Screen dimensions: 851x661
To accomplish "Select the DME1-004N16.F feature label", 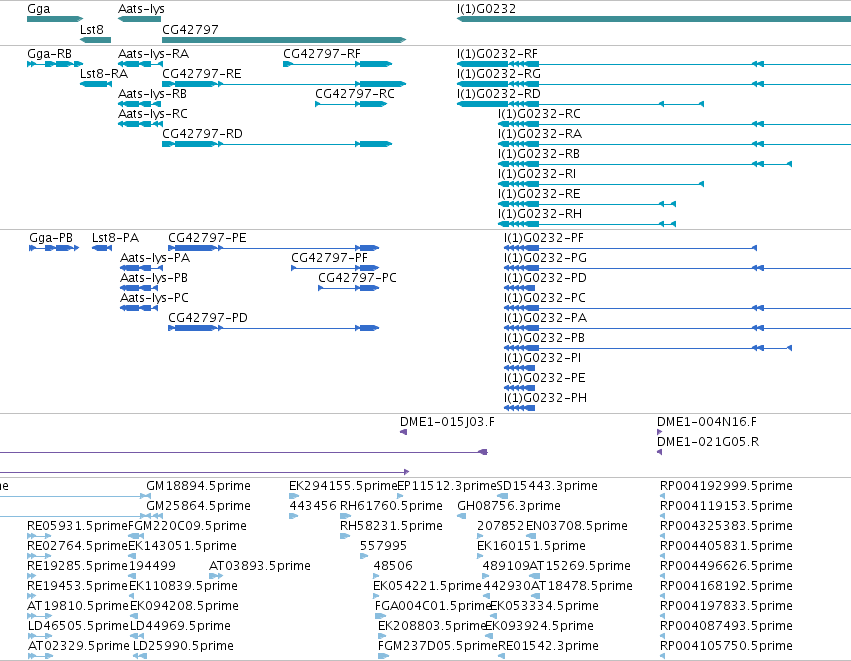I will tap(707, 422).
